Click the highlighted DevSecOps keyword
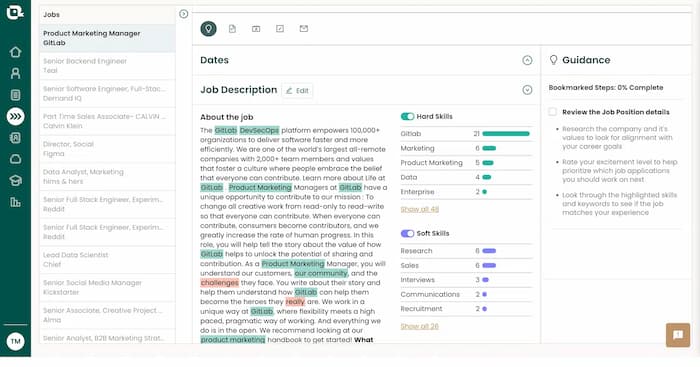Image resolution: width=700 pixels, height=367 pixels. [259, 130]
